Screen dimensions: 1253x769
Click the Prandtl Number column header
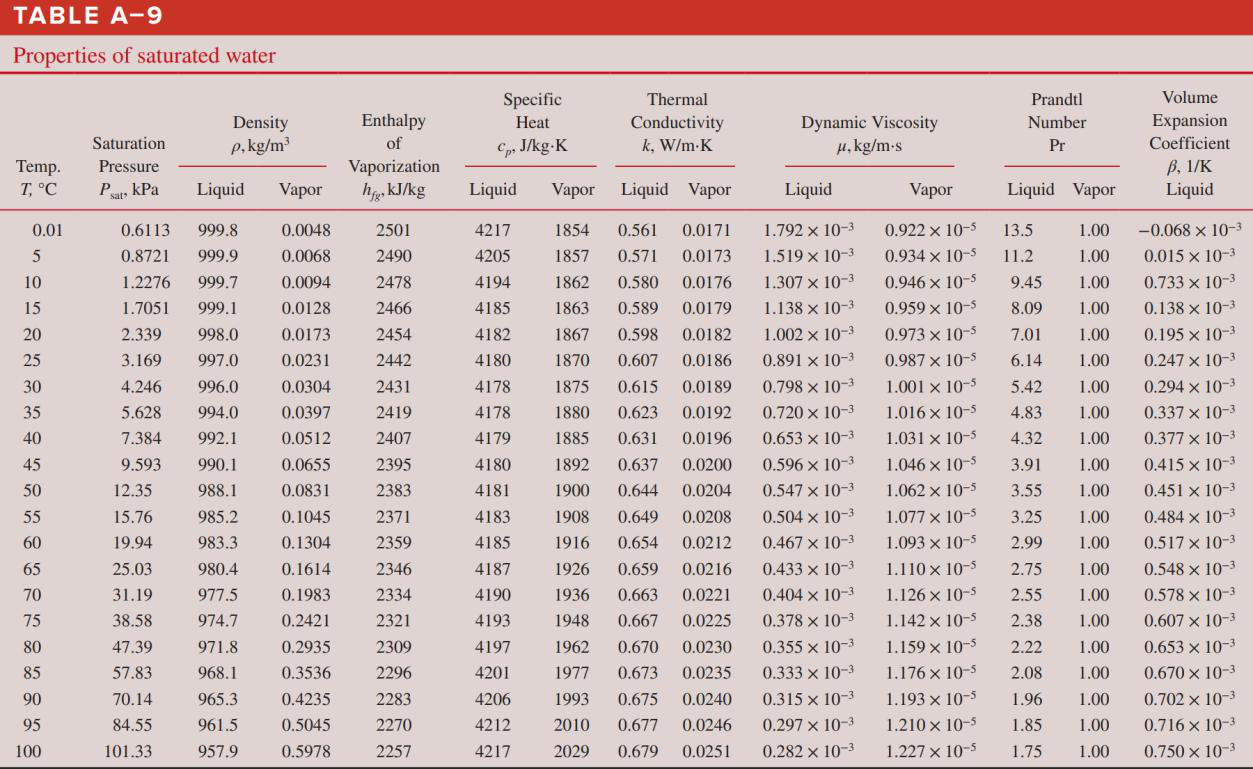(1058, 122)
